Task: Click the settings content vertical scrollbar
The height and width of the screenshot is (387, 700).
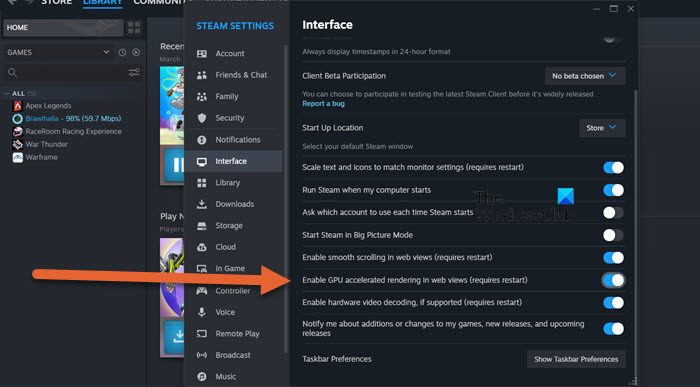Action: click(x=635, y=232)
